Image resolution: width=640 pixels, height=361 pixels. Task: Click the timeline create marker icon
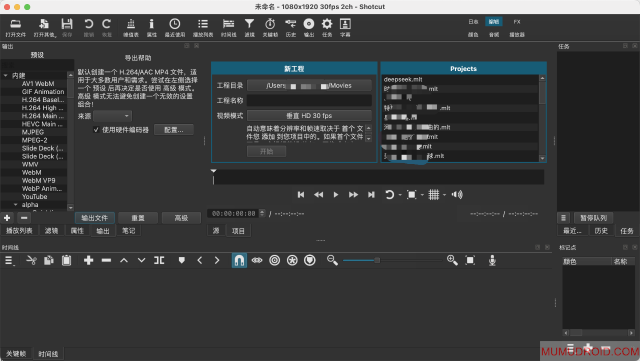182,260
